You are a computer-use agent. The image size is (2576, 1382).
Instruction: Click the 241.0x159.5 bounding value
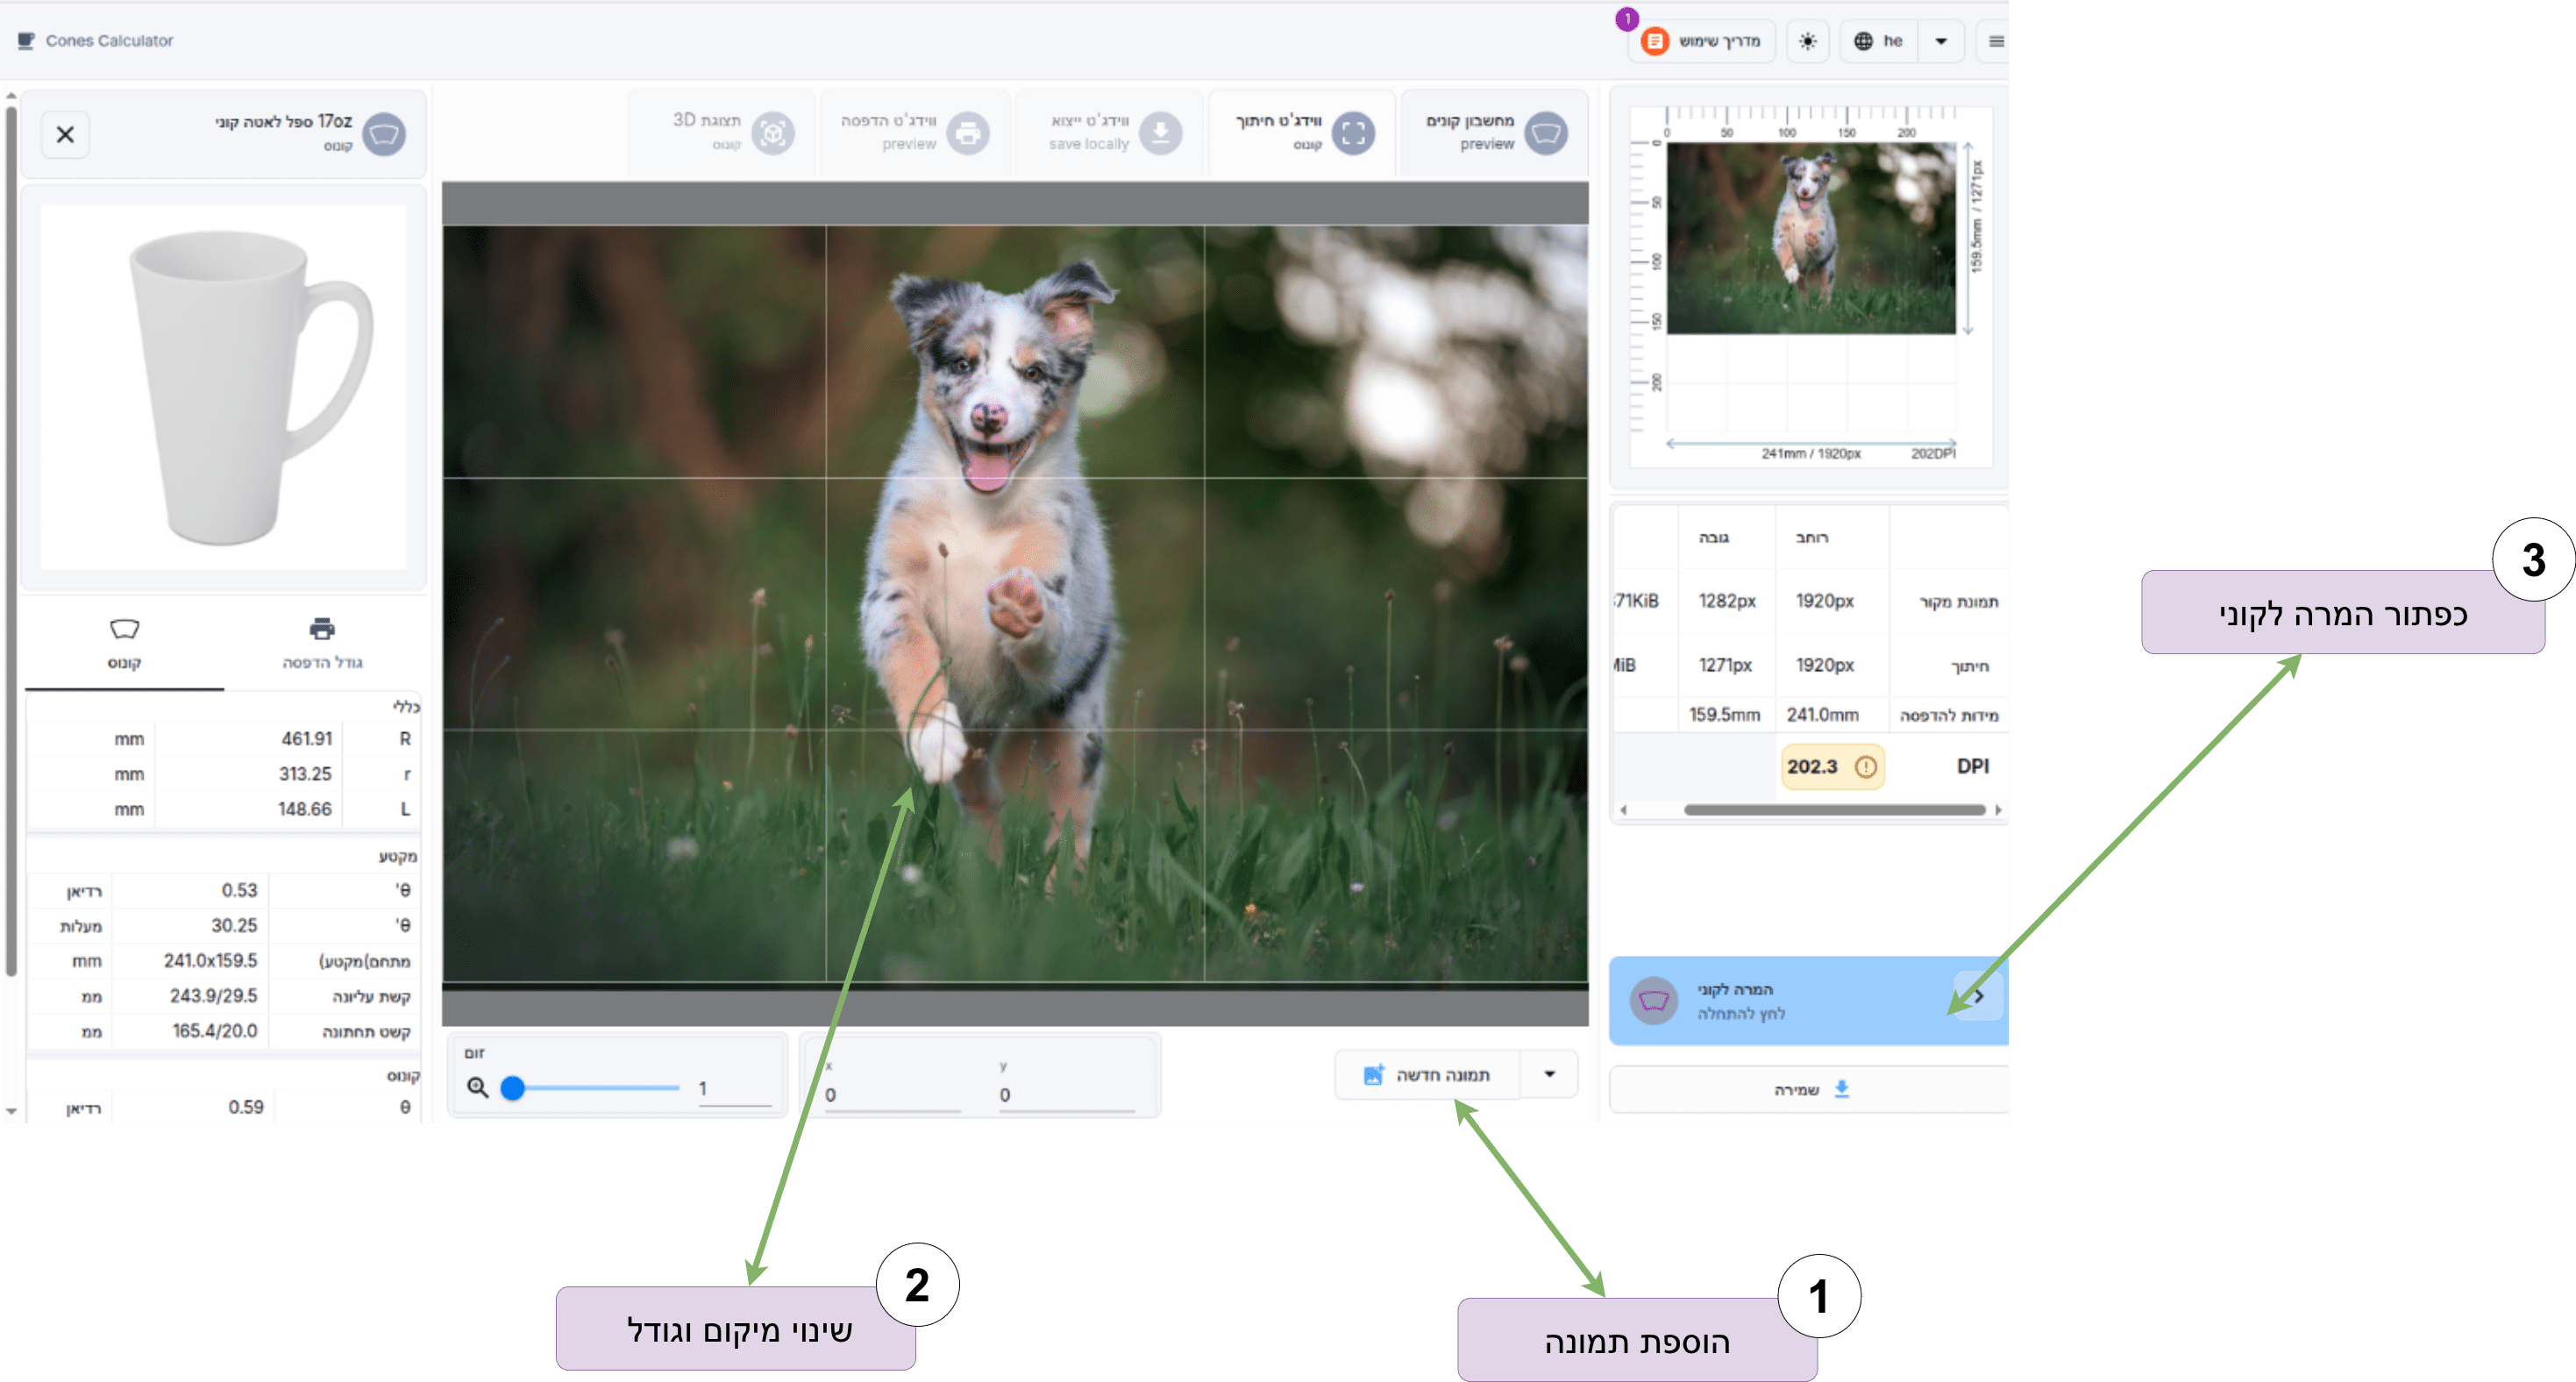(210, 961)
